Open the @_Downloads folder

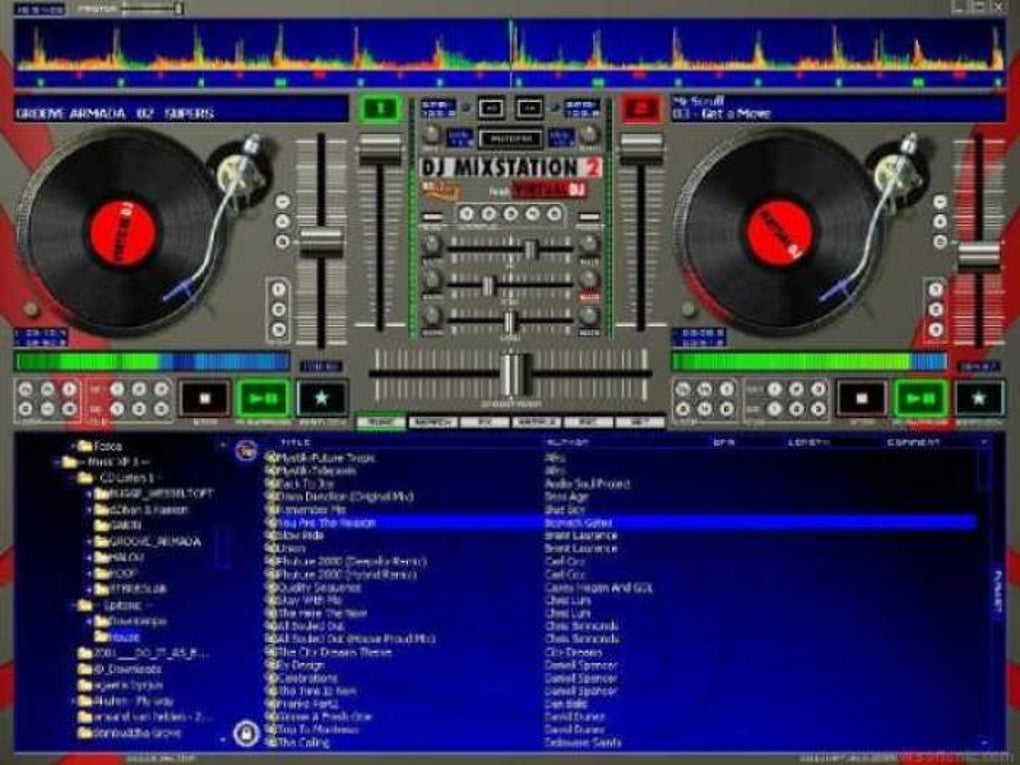[126, 669]
